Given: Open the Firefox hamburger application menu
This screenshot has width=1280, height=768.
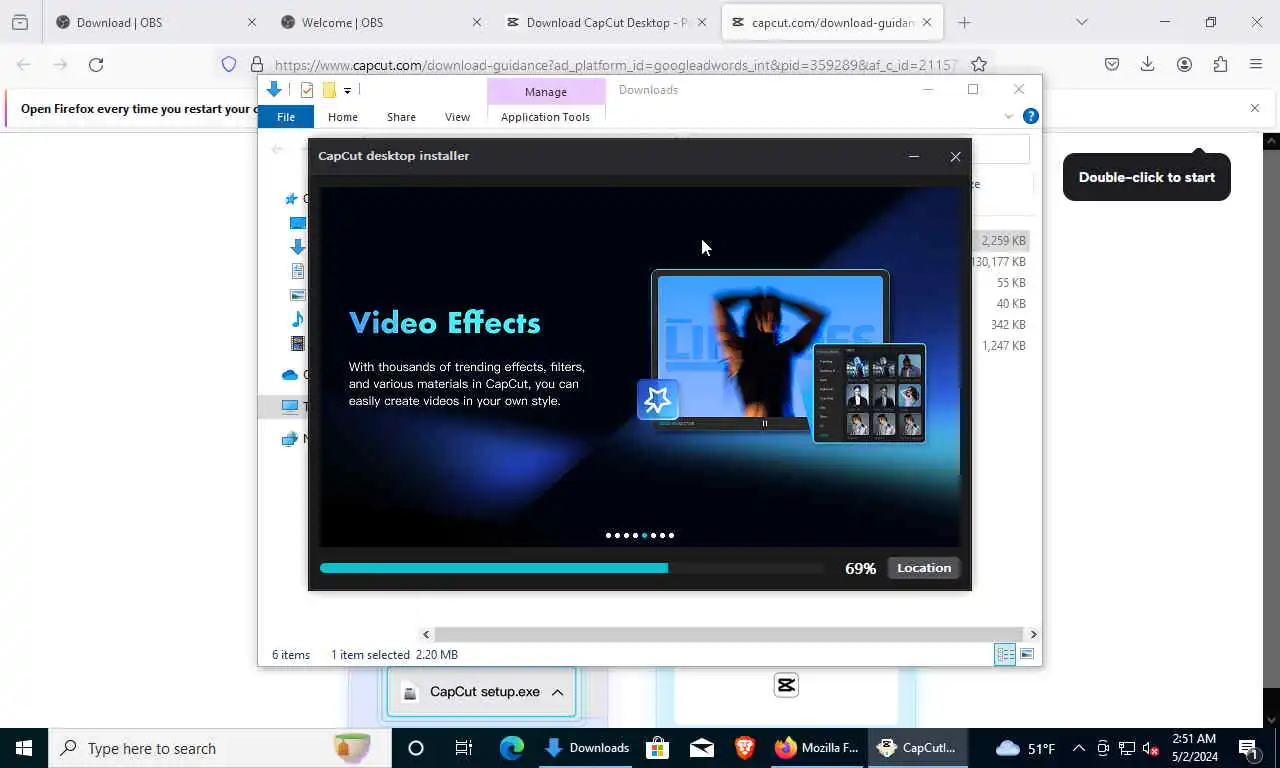Looking at the screenshot, I should coord(1256,64).
